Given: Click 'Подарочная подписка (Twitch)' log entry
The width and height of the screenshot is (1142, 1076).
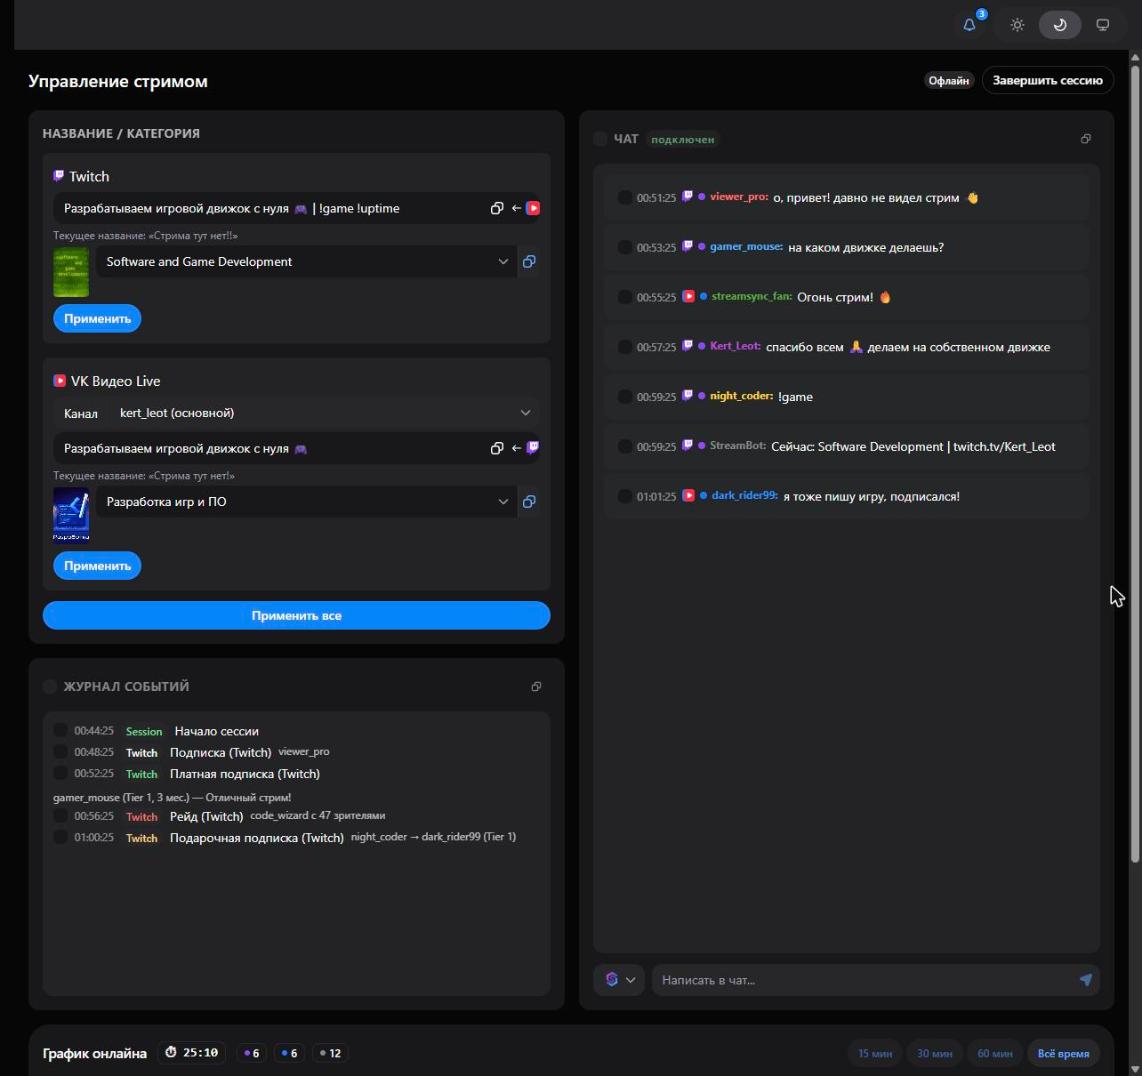Looking at the screenshot, I should click(256, 838).
